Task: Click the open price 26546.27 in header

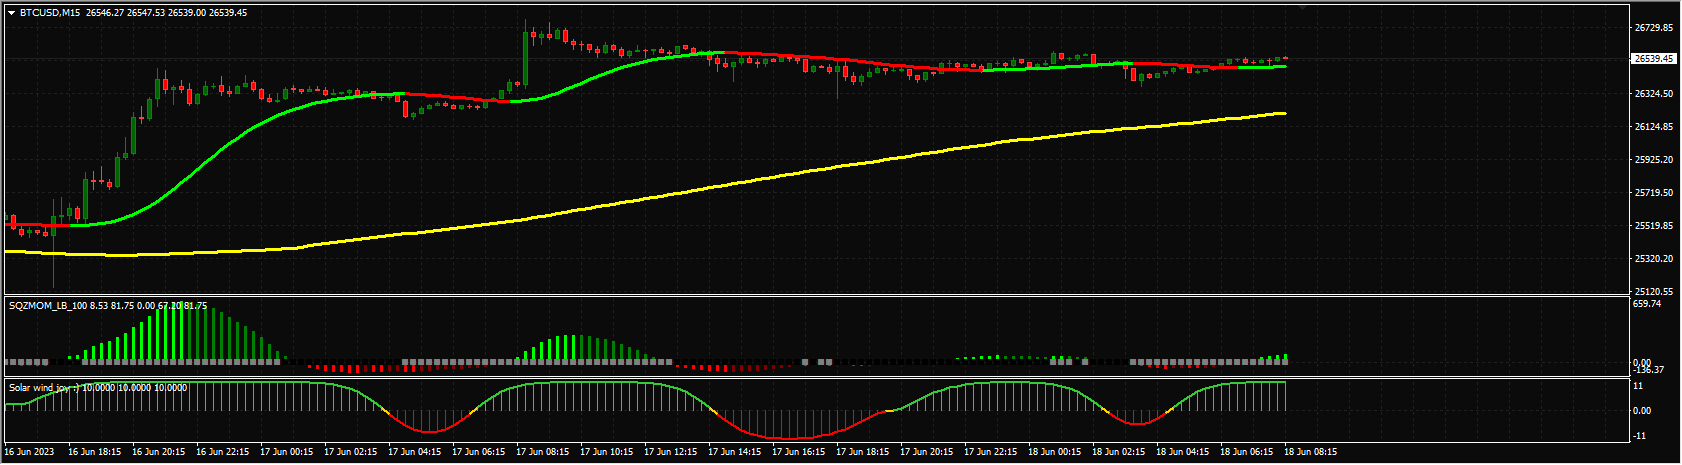Action: coord(105,13)
